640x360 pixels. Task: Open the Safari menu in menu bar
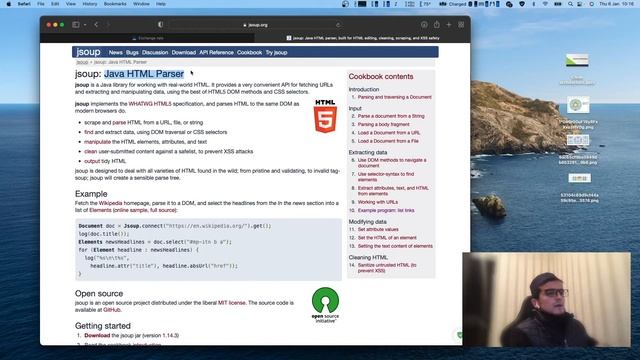pos(24,4)
